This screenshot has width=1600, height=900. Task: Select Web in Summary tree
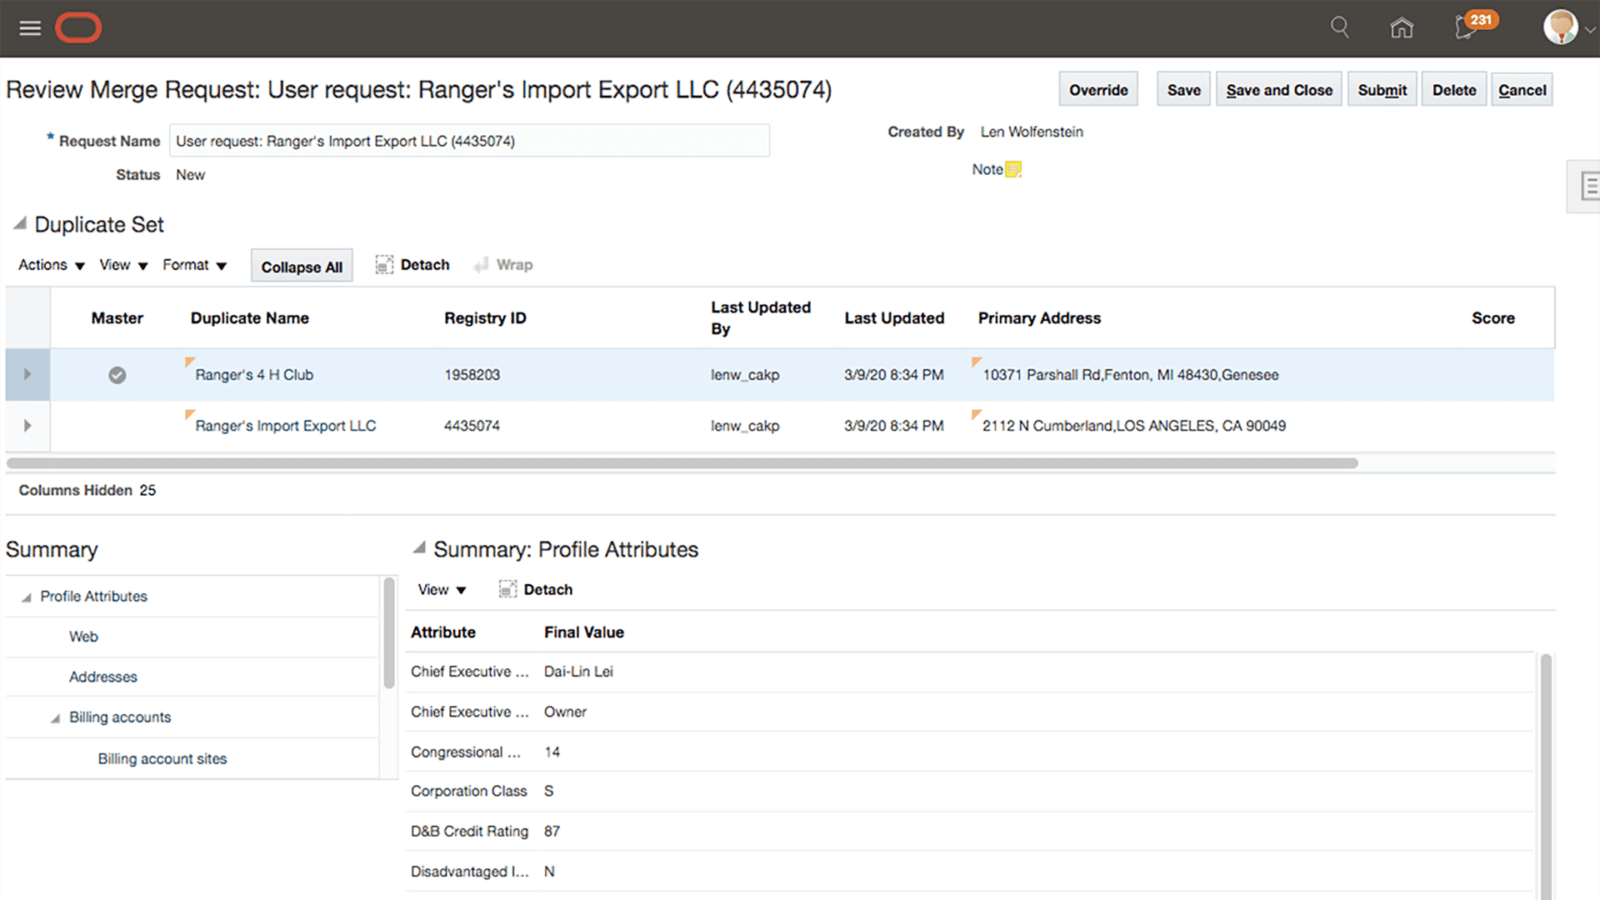84,637
